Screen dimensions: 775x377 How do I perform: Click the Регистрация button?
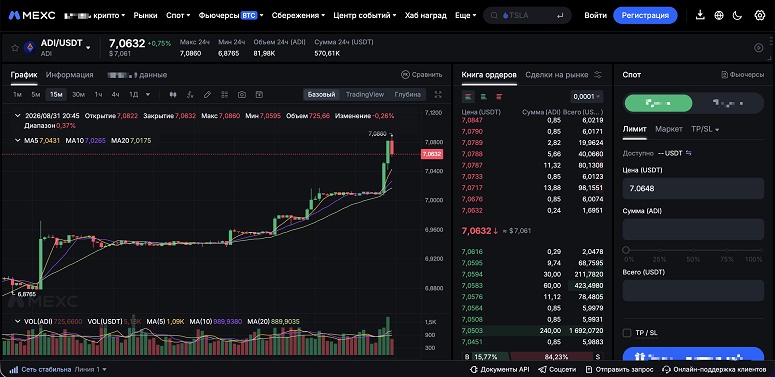645,15
